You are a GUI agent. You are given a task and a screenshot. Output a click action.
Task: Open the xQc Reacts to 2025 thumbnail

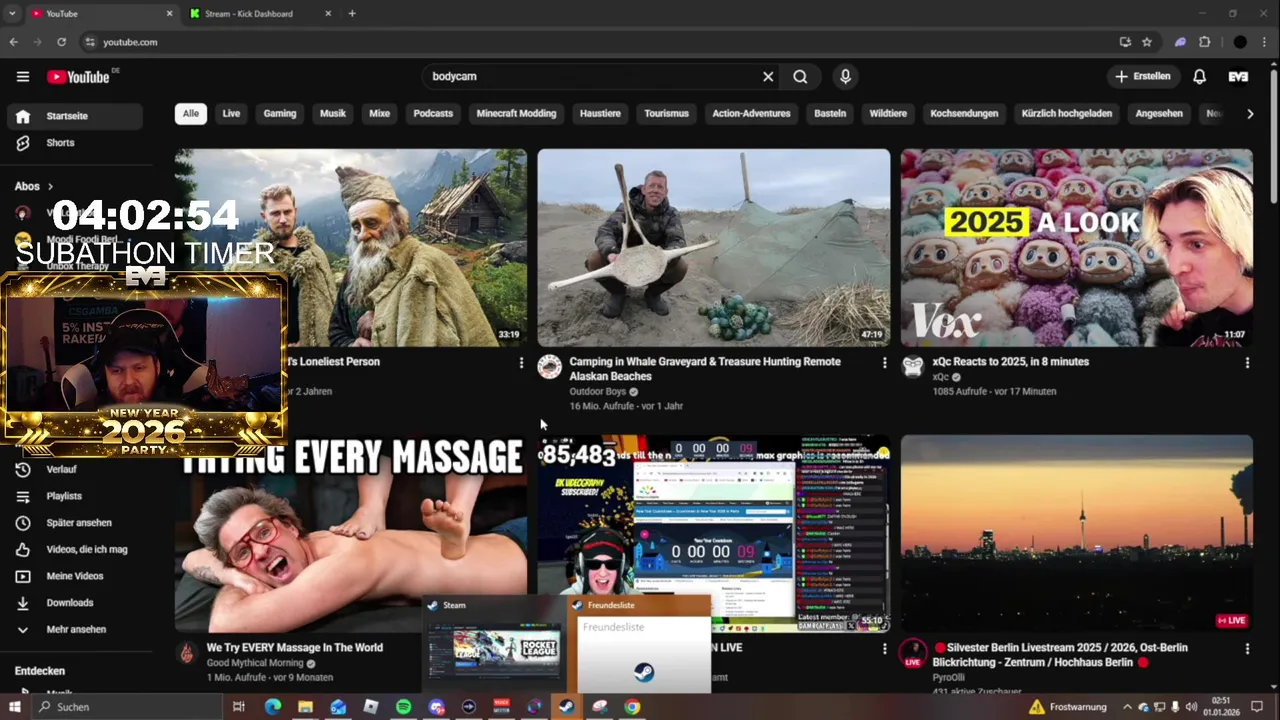1077,248
